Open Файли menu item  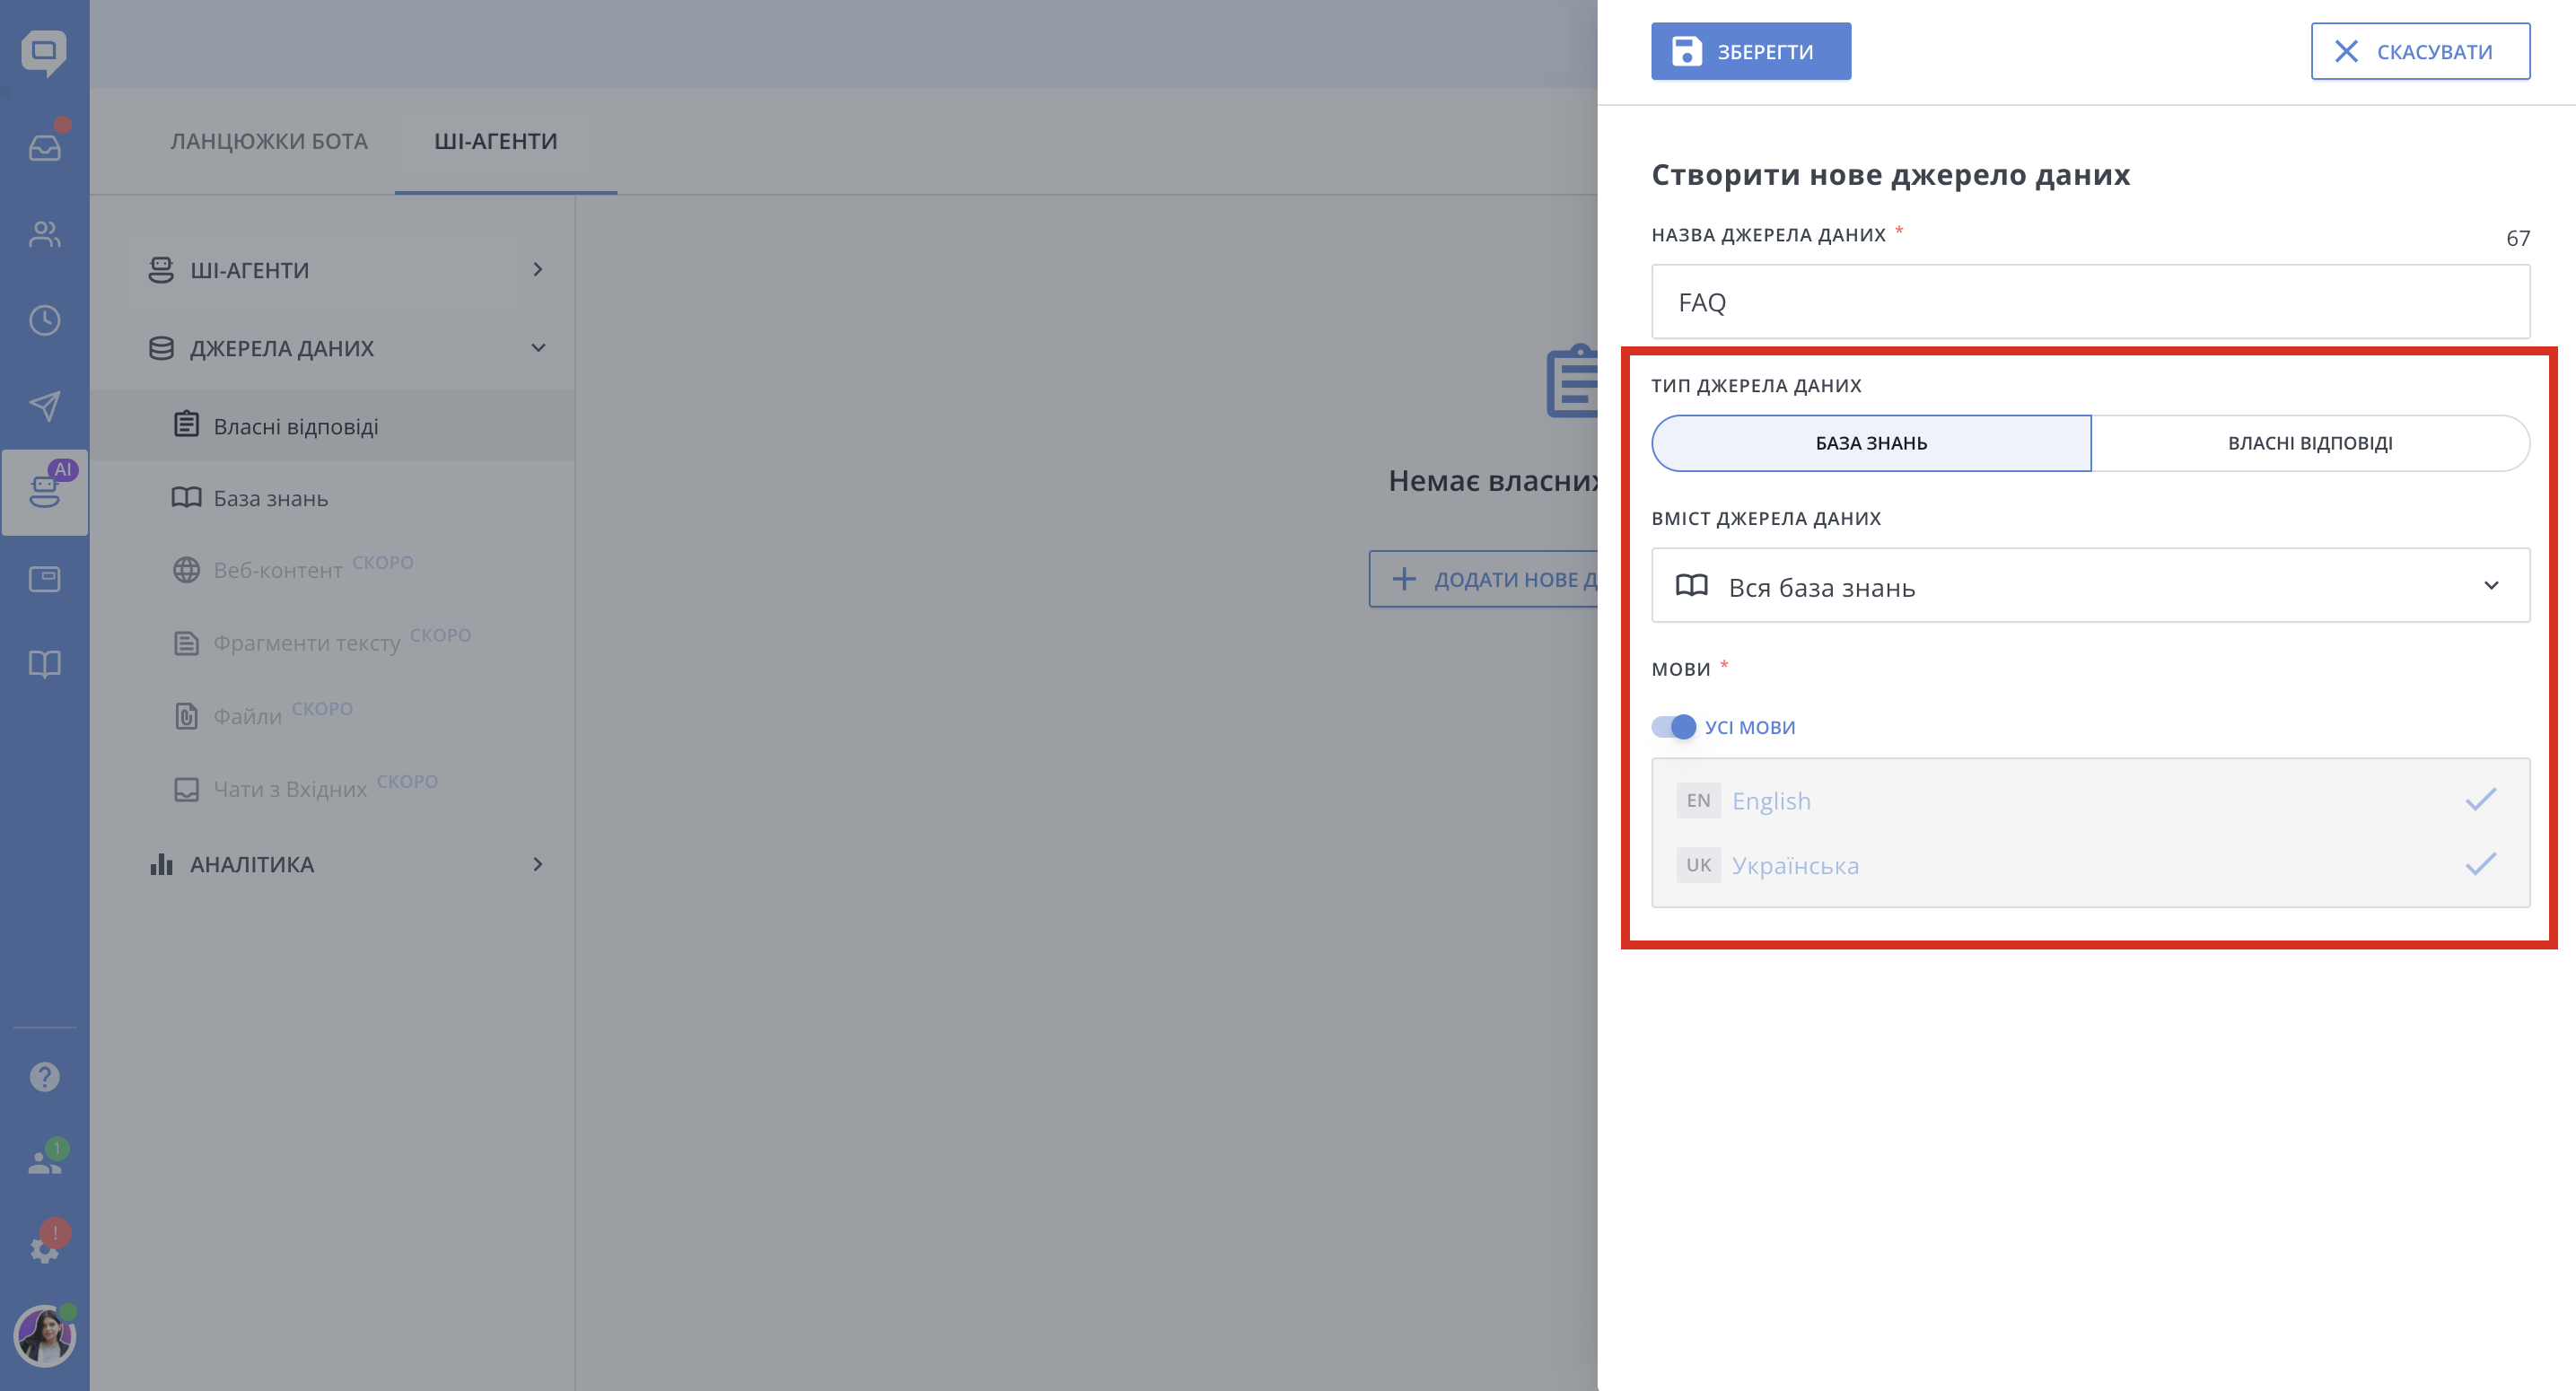coord(332,716)
